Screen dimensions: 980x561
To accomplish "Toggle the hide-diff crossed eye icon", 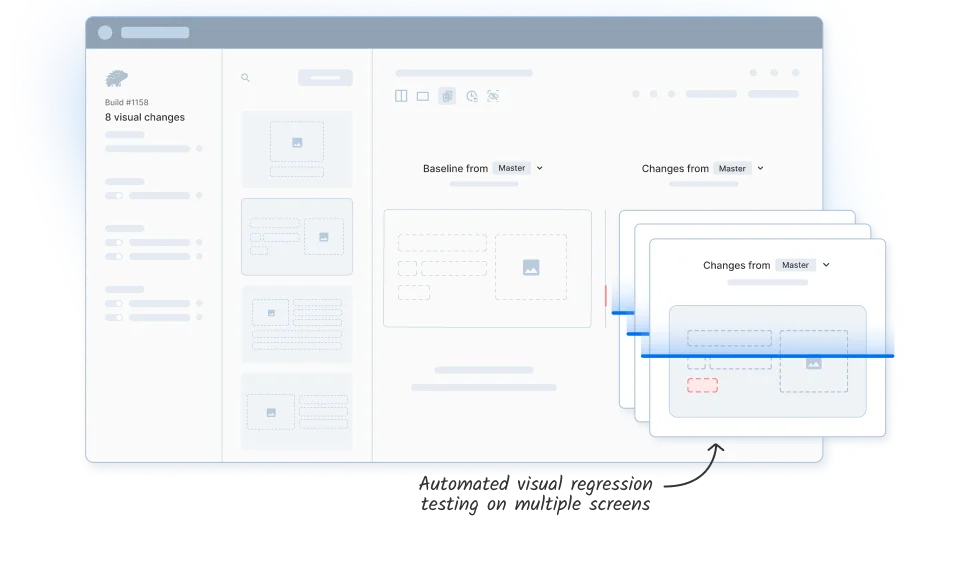I will pos(493,96).
